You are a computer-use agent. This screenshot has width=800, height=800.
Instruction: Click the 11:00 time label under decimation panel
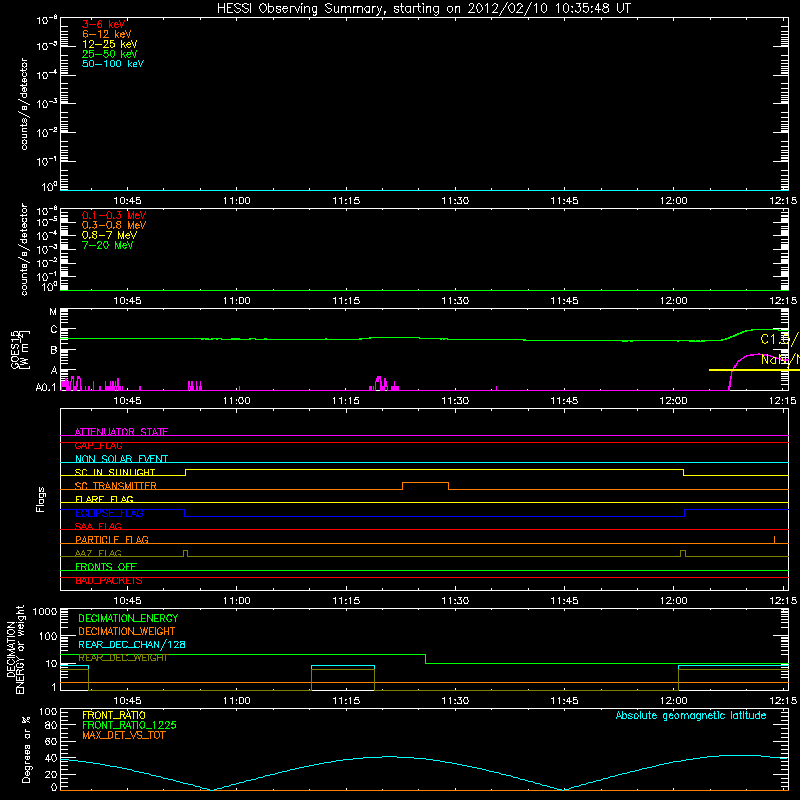click(x=237, y=701)
